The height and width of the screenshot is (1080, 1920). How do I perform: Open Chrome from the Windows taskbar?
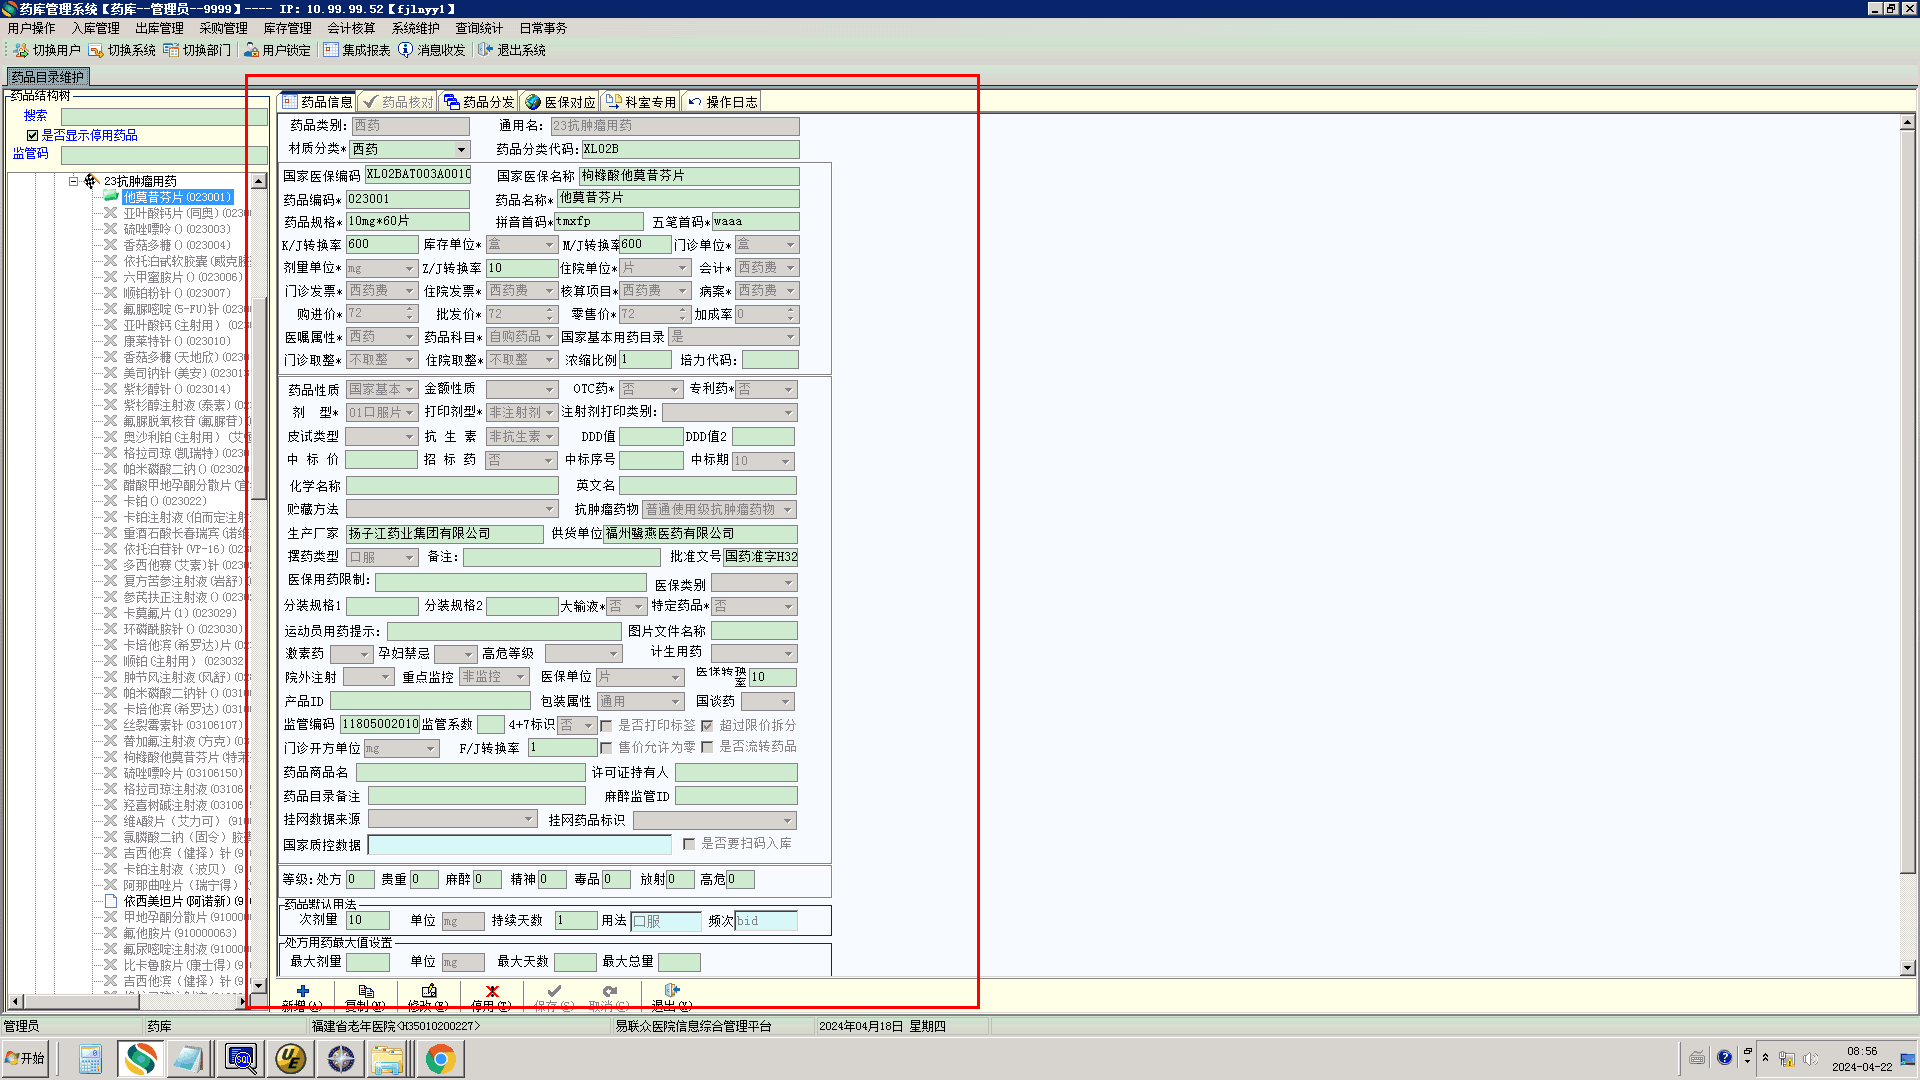coord(440,1058)
